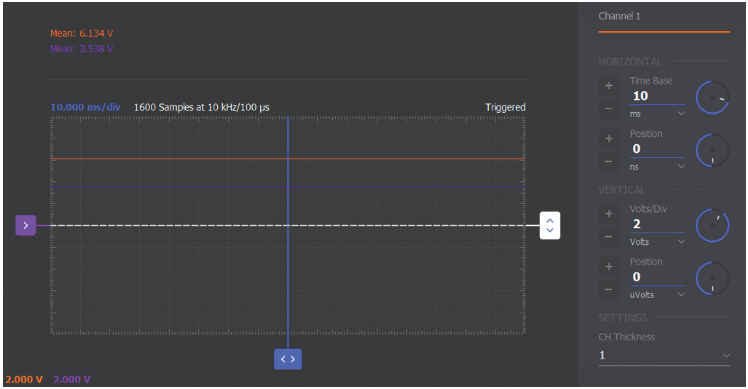This screenshot has height=389, width=748.
Task: Click the Volts/Div rotary knob
Action: [712, 225]
